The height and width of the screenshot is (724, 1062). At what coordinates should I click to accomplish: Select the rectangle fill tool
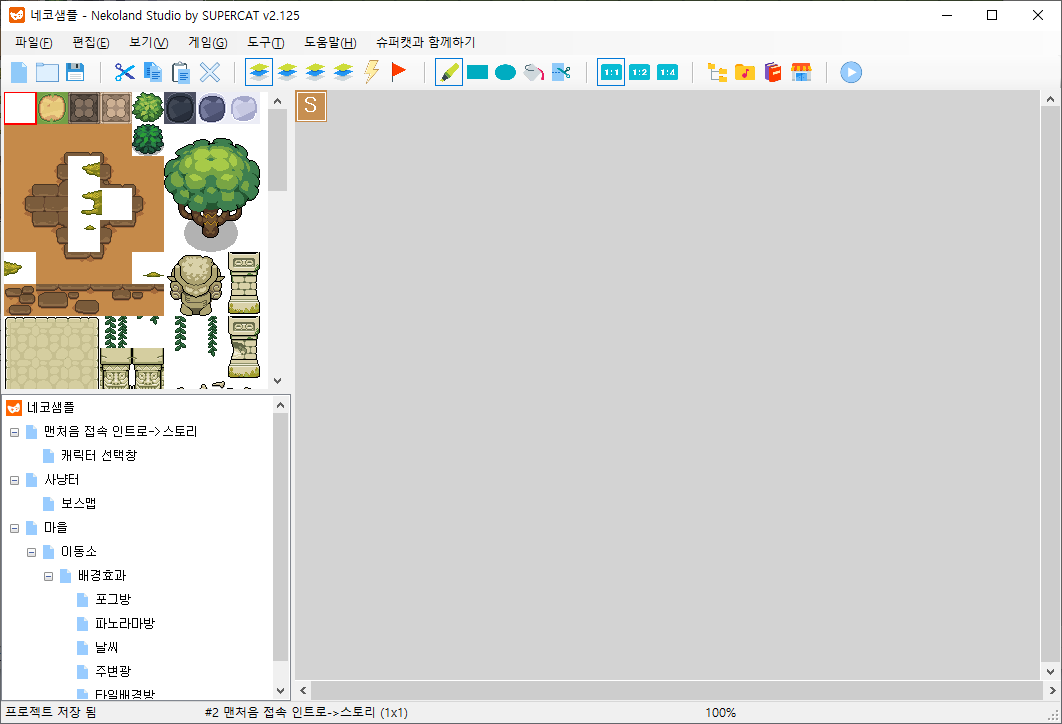477,72
